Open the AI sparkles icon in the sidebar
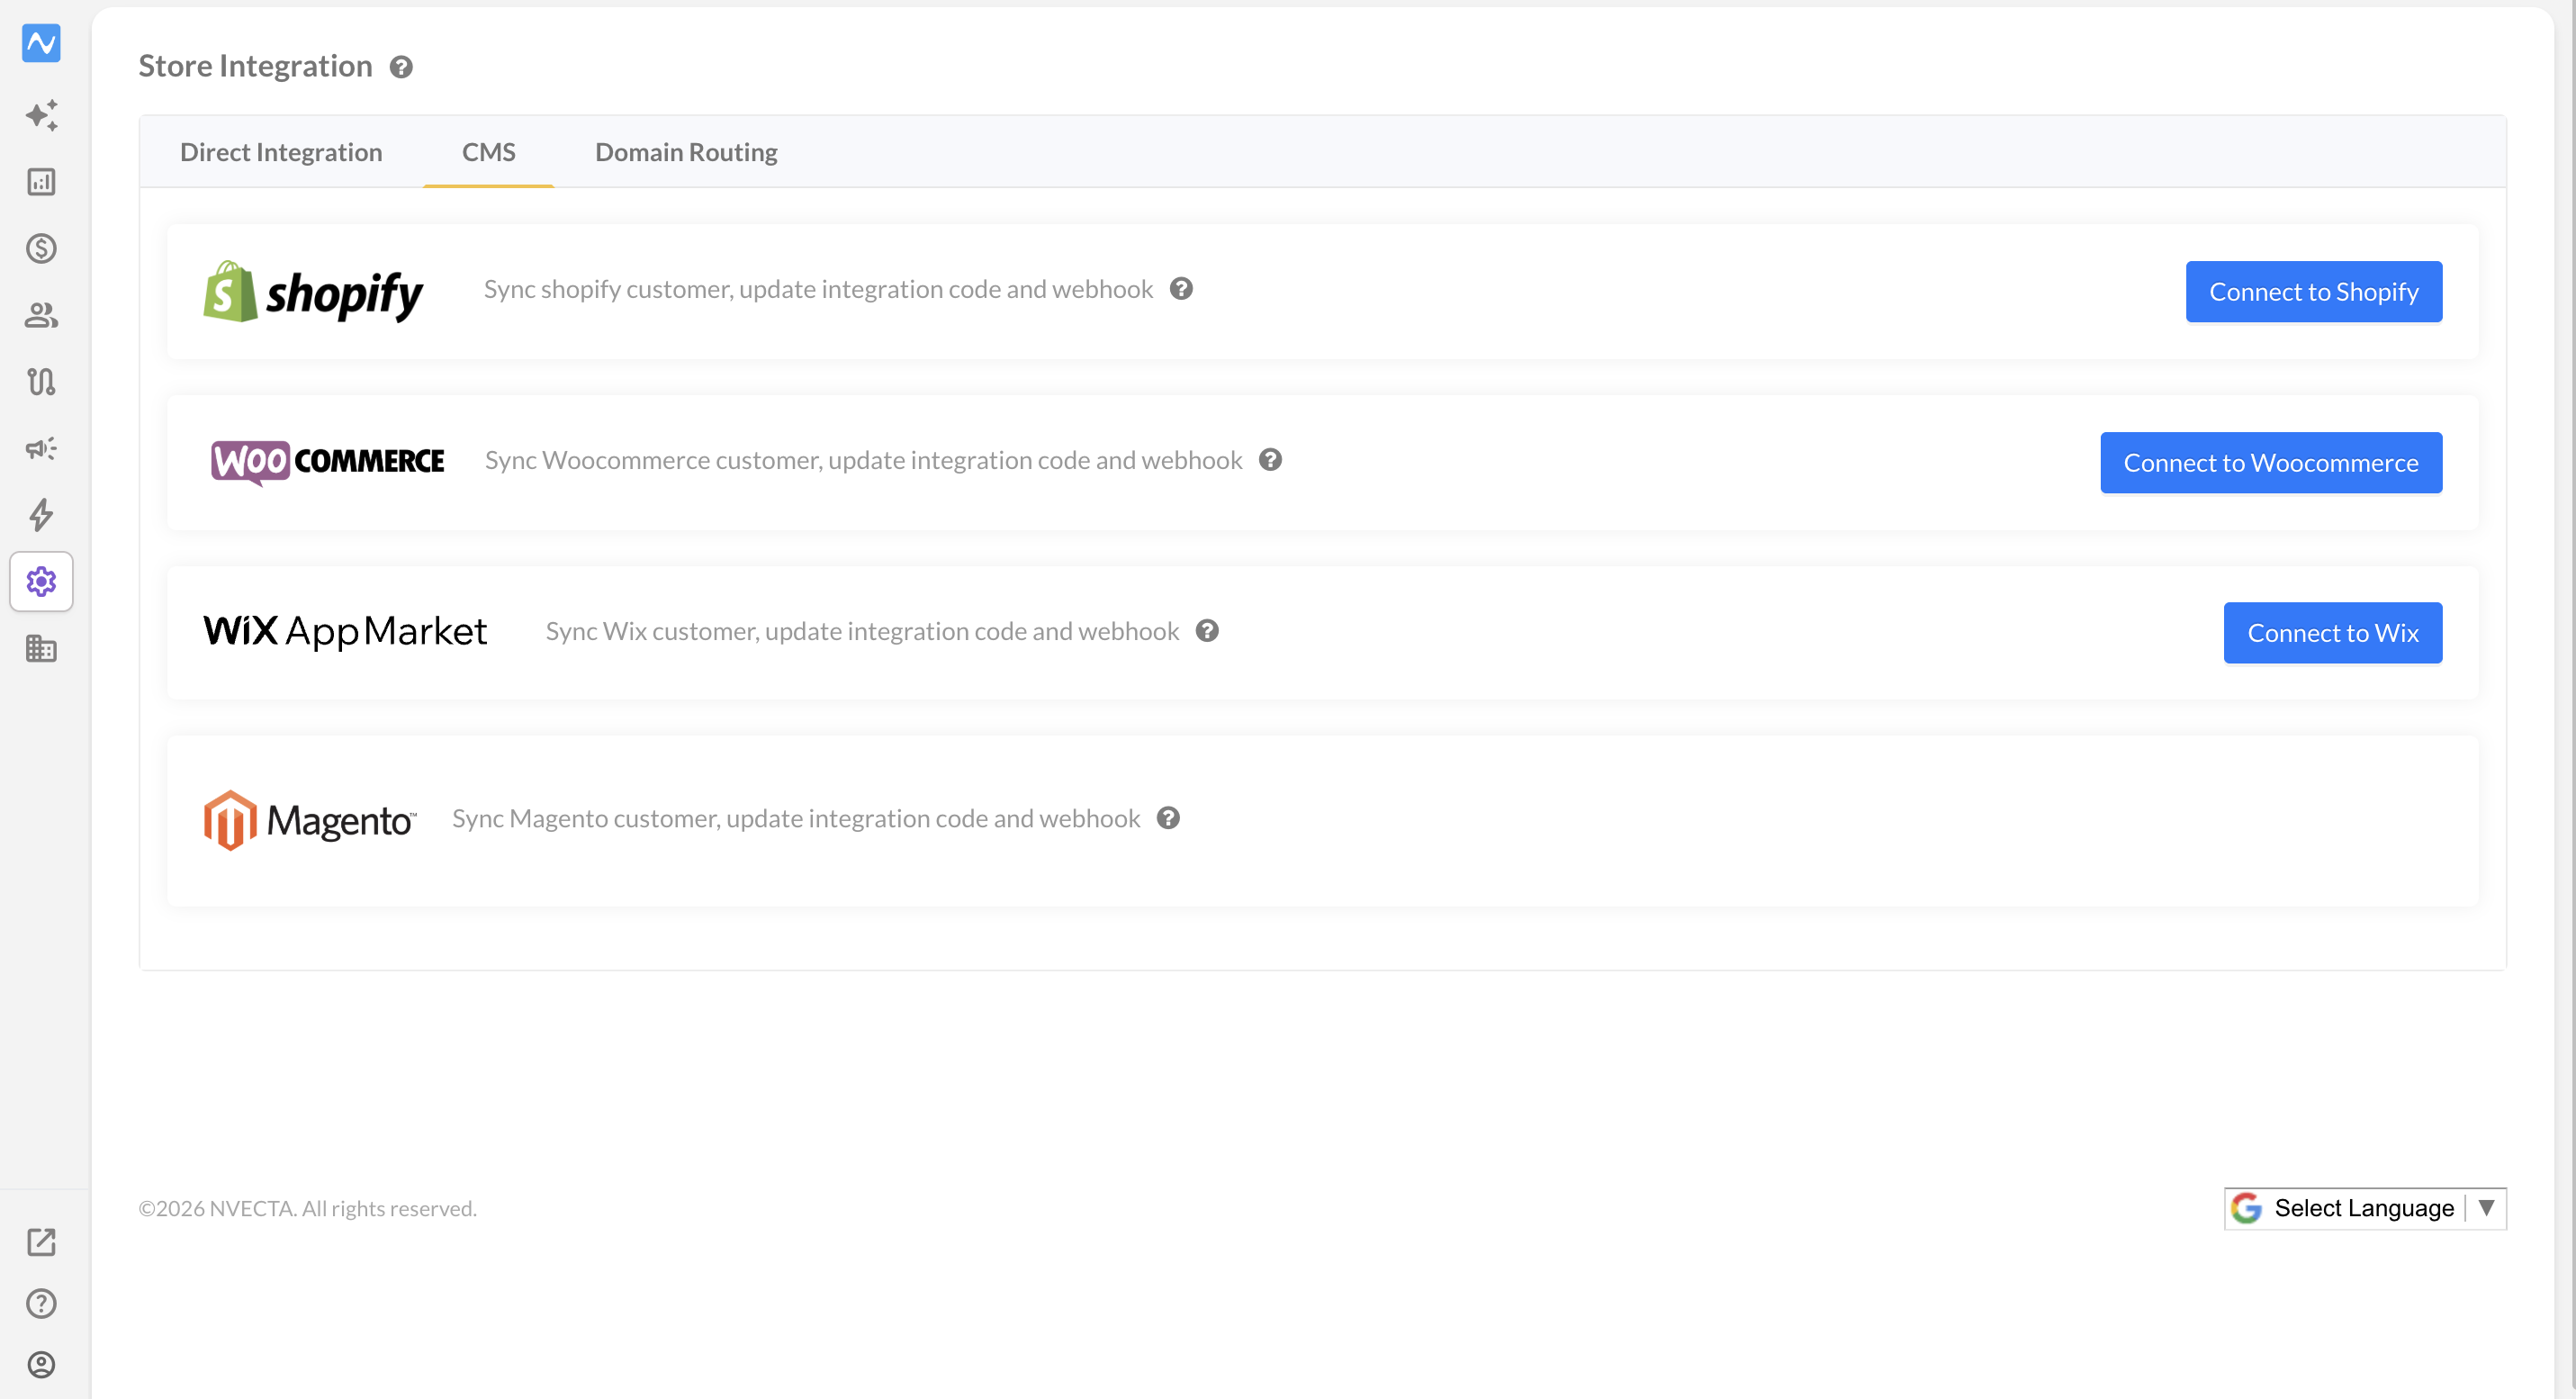The height and width of the screenshot is (1399, 2576). 41,115
